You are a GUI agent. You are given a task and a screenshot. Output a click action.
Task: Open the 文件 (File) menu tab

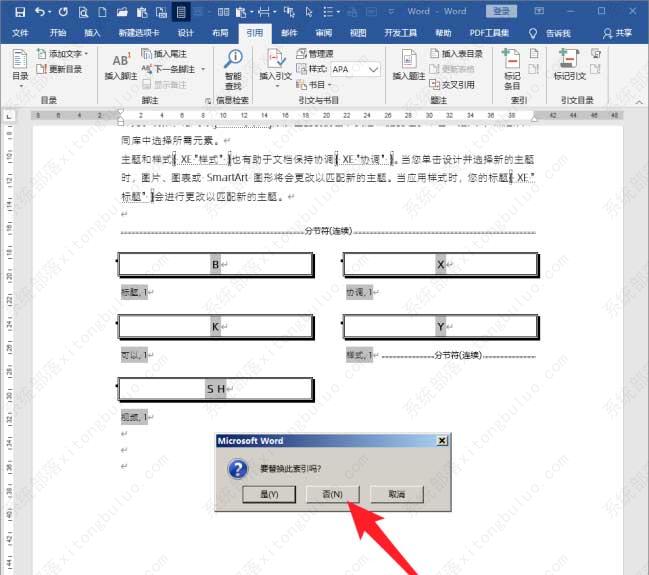20,33
